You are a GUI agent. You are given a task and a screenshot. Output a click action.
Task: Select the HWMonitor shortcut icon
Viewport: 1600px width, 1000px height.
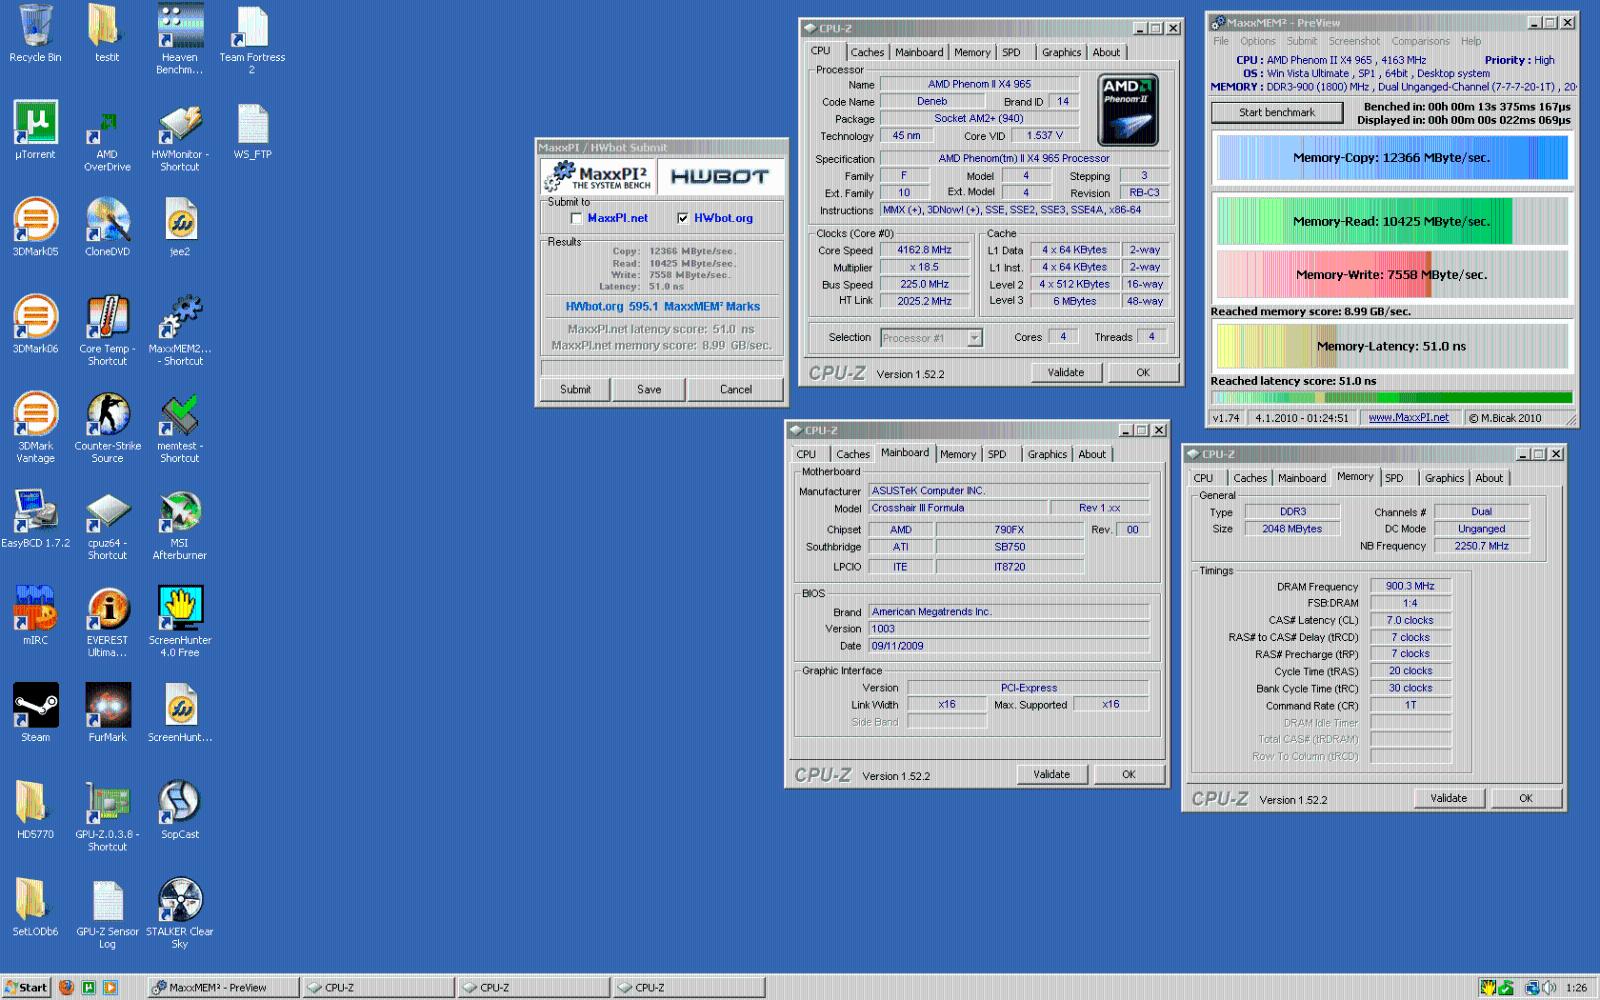tap(180, 125)
